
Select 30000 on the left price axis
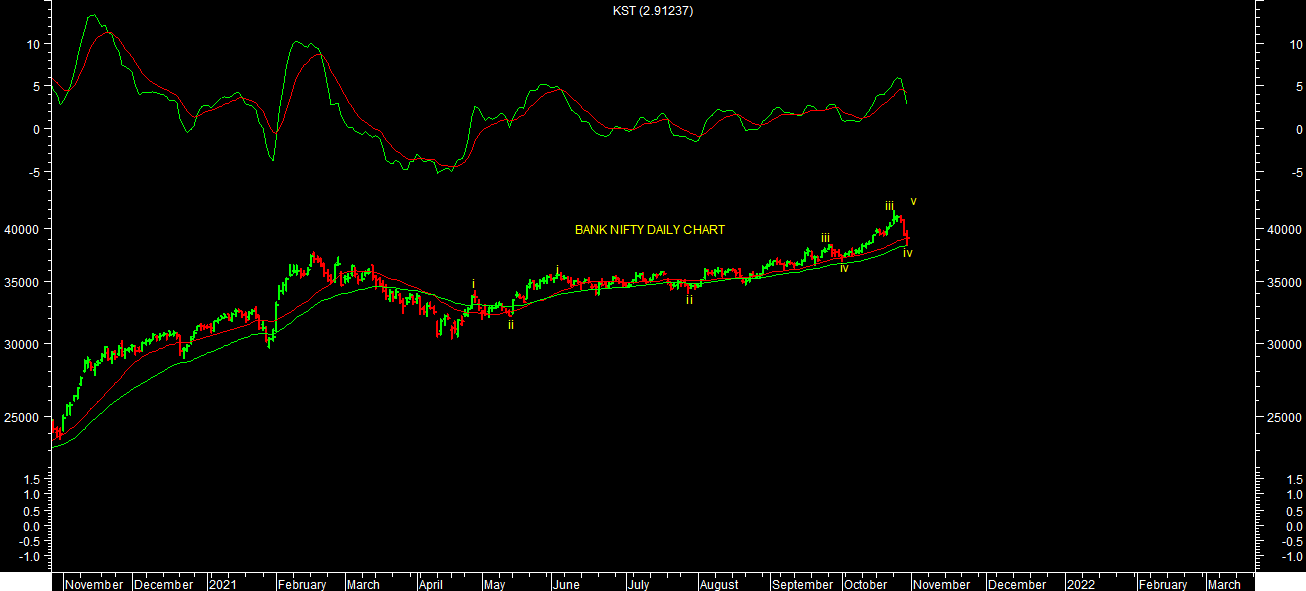point(23,344)
